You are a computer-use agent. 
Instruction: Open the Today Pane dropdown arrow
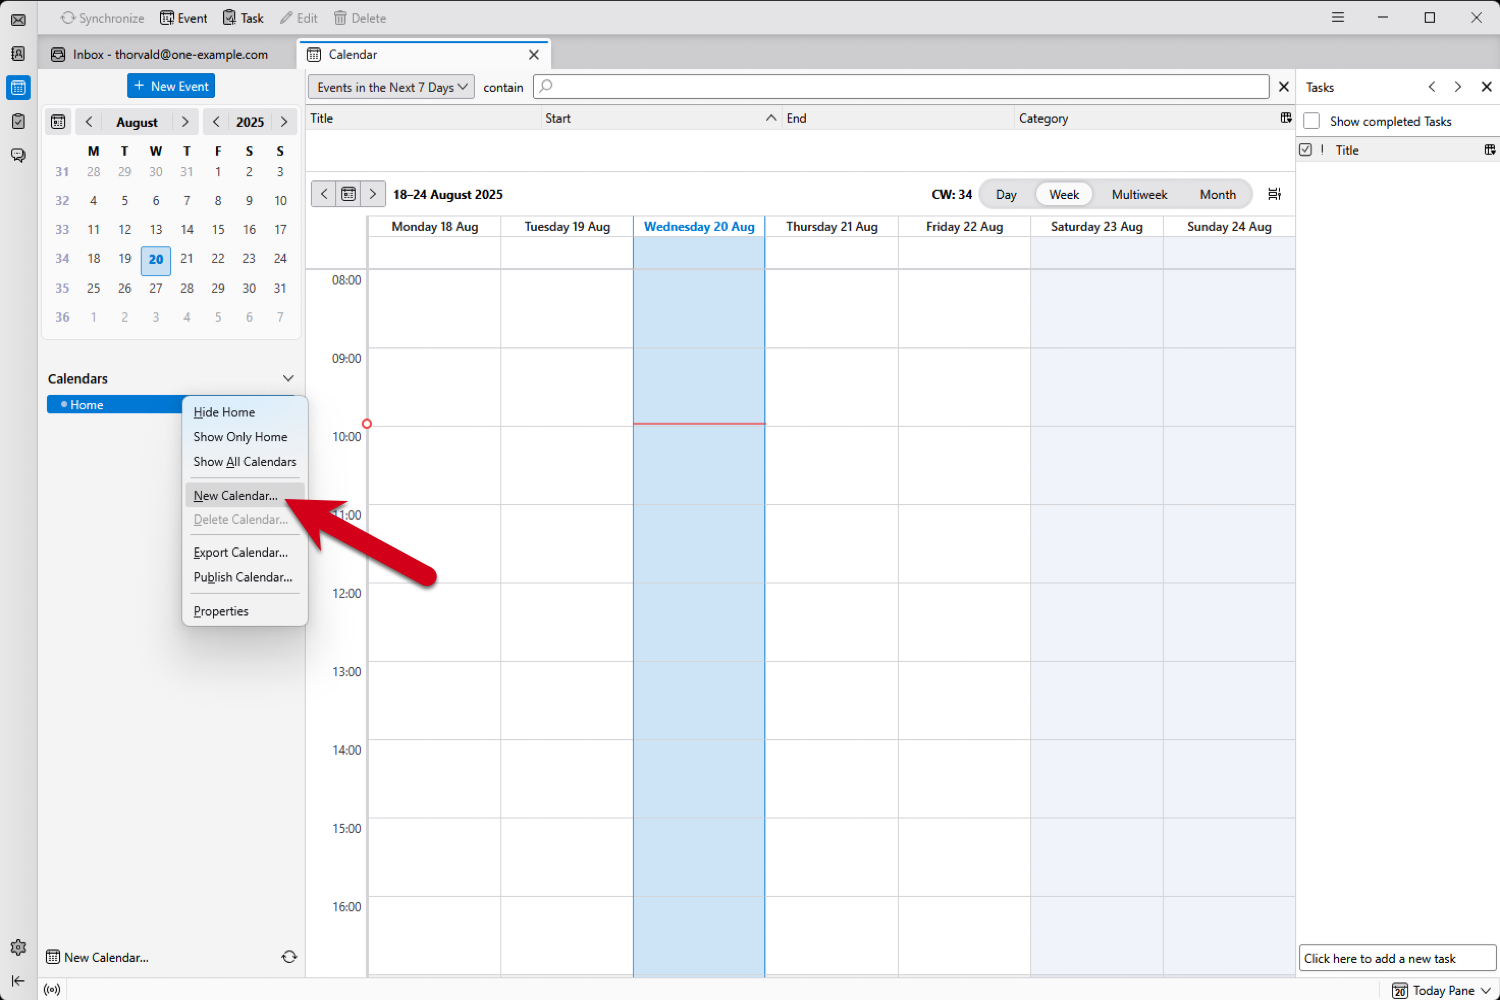1485,990
